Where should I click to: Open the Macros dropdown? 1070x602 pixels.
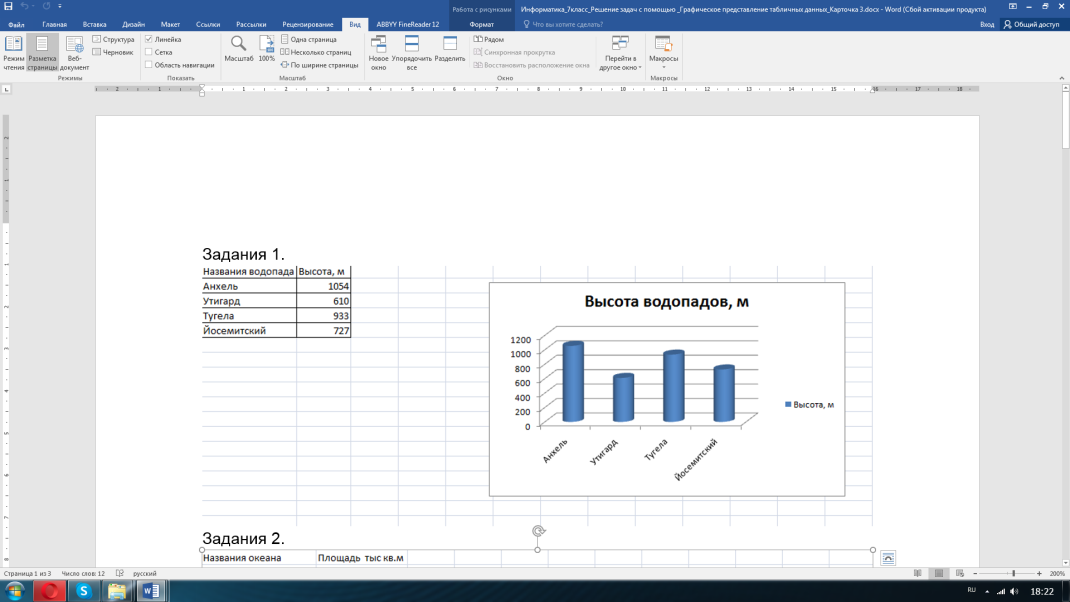[x=663, y=53]
